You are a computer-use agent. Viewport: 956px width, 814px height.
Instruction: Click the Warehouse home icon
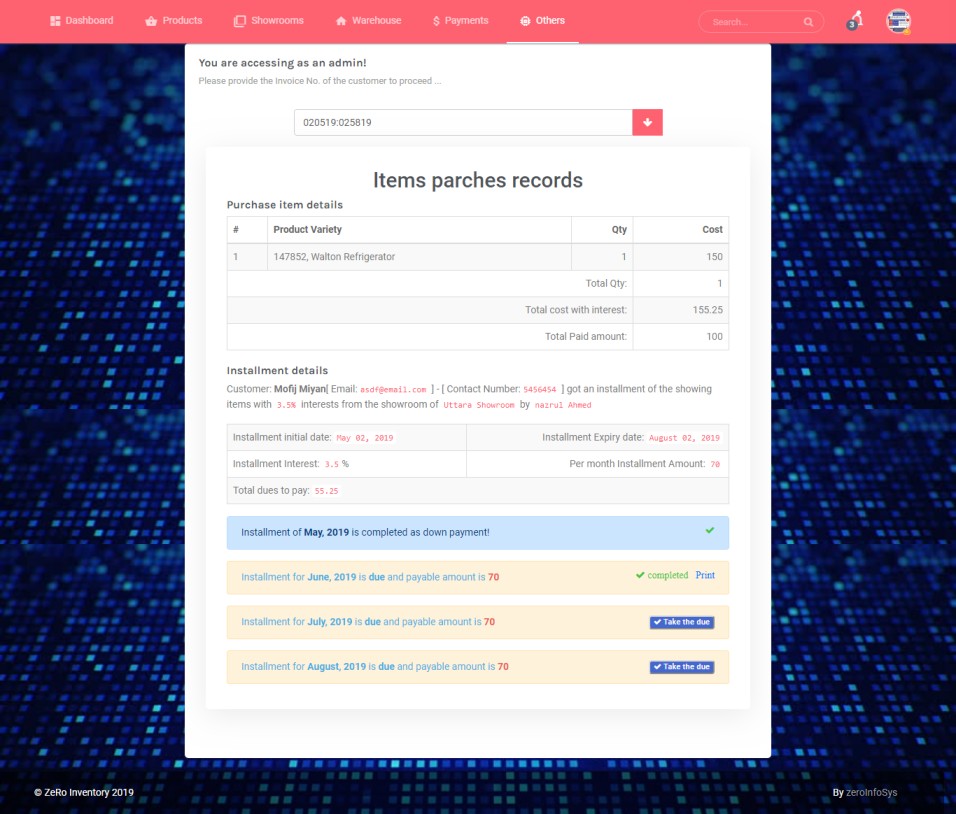point(341,21)
